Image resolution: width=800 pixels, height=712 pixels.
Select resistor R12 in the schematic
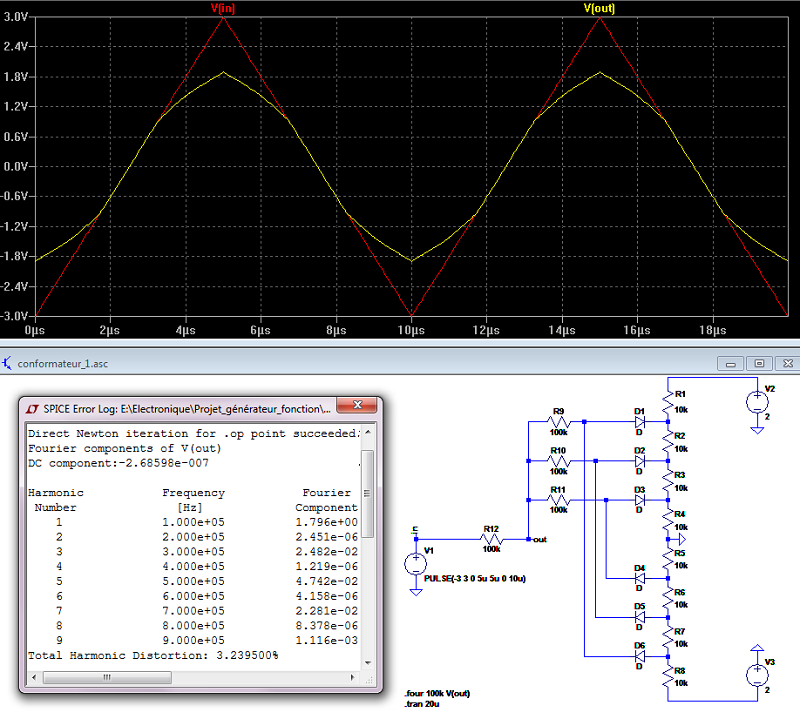491,539
